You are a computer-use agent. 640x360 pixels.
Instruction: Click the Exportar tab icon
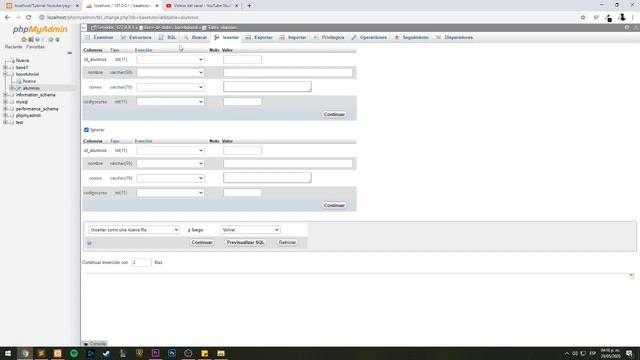[248, 38]
